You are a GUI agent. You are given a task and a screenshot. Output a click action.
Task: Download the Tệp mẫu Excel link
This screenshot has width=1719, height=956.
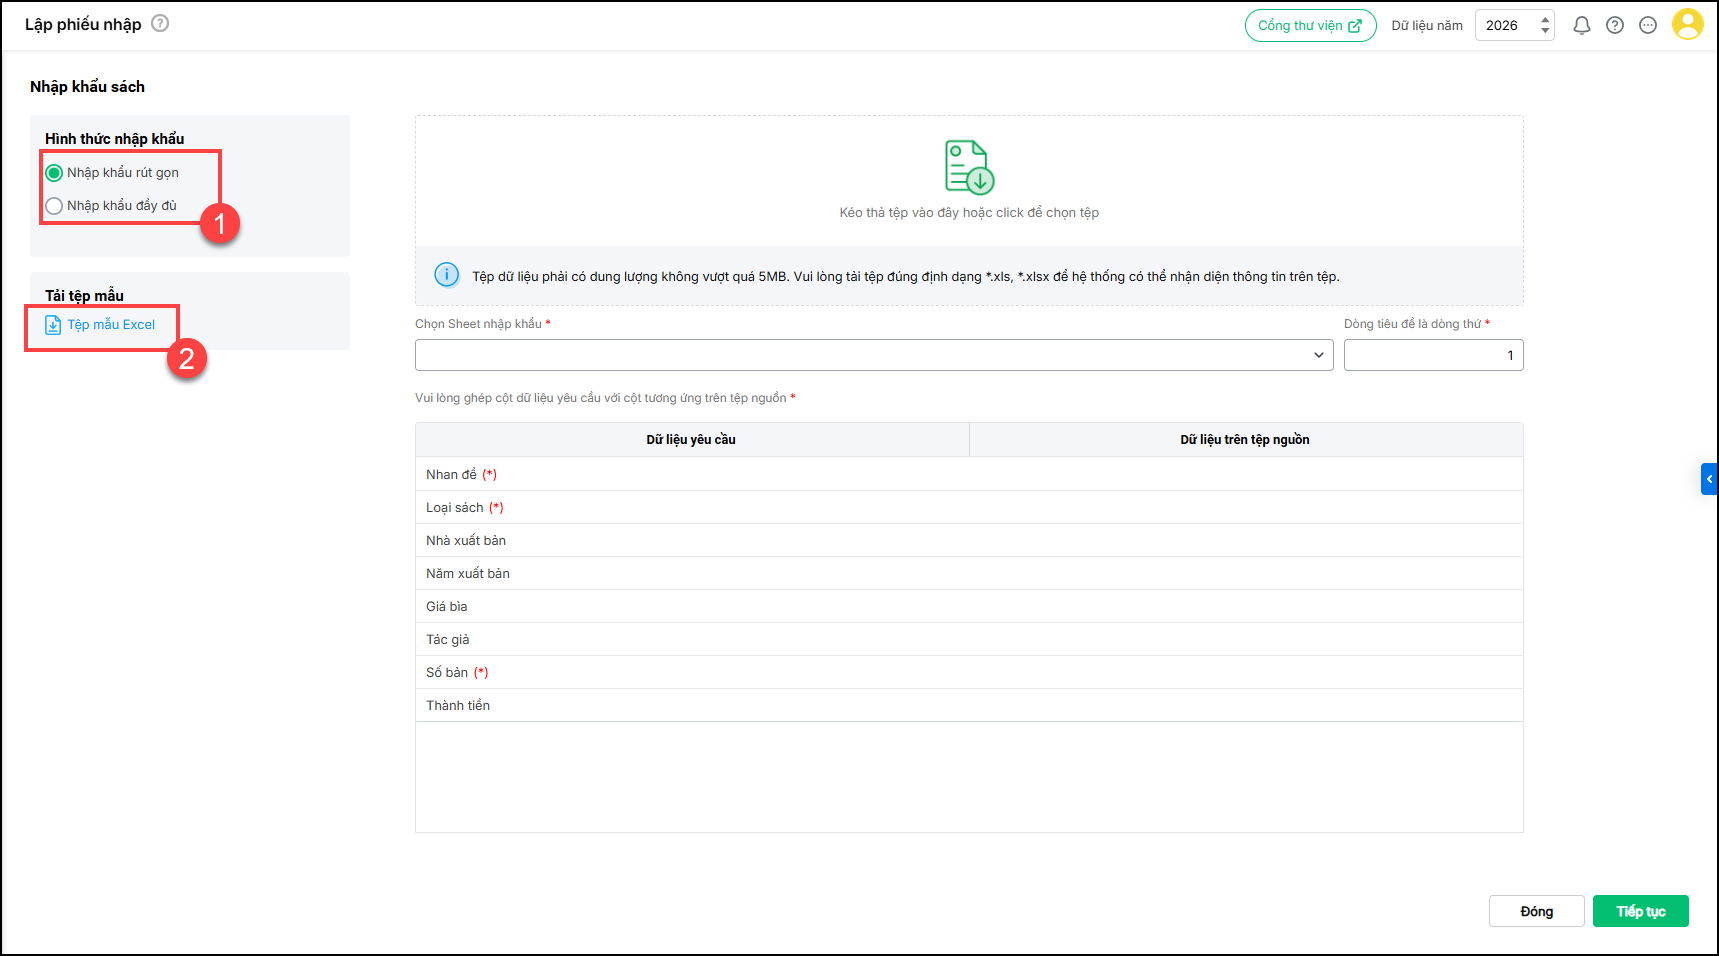point(111,325)
